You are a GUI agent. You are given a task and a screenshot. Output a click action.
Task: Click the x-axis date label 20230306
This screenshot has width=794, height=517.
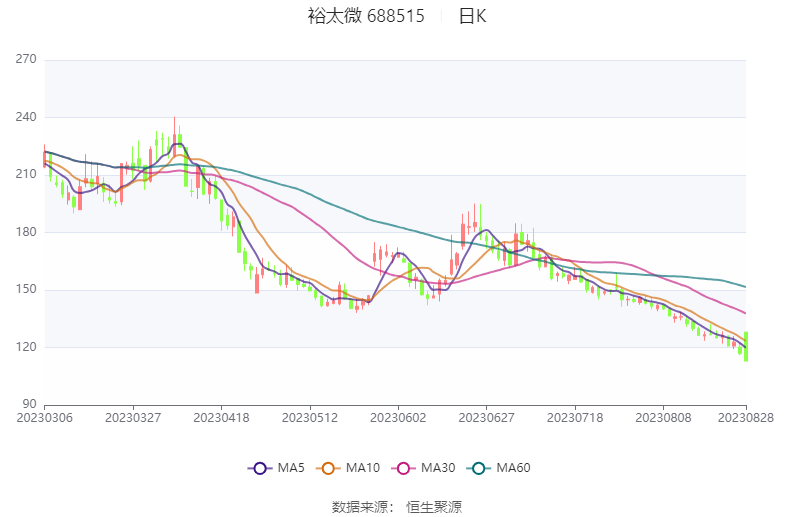45,418
